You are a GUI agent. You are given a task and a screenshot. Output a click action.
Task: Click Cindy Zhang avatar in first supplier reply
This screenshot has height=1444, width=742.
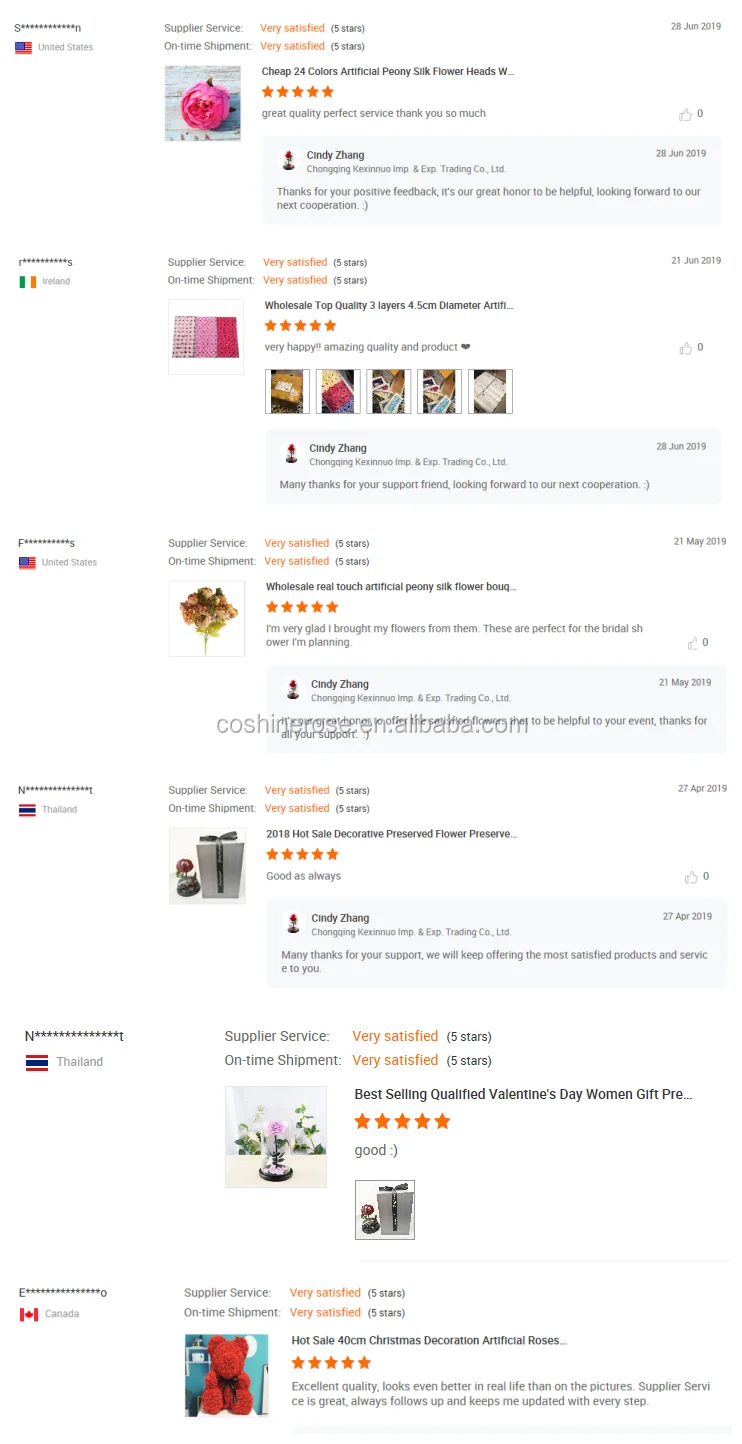(x=289, y=161)
